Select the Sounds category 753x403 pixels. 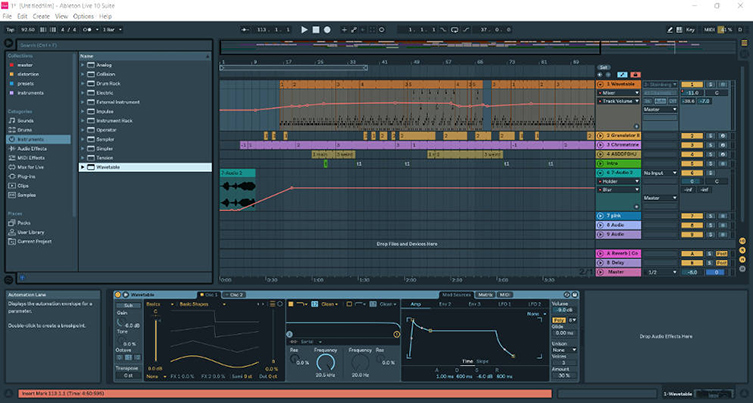click(25, 121)
